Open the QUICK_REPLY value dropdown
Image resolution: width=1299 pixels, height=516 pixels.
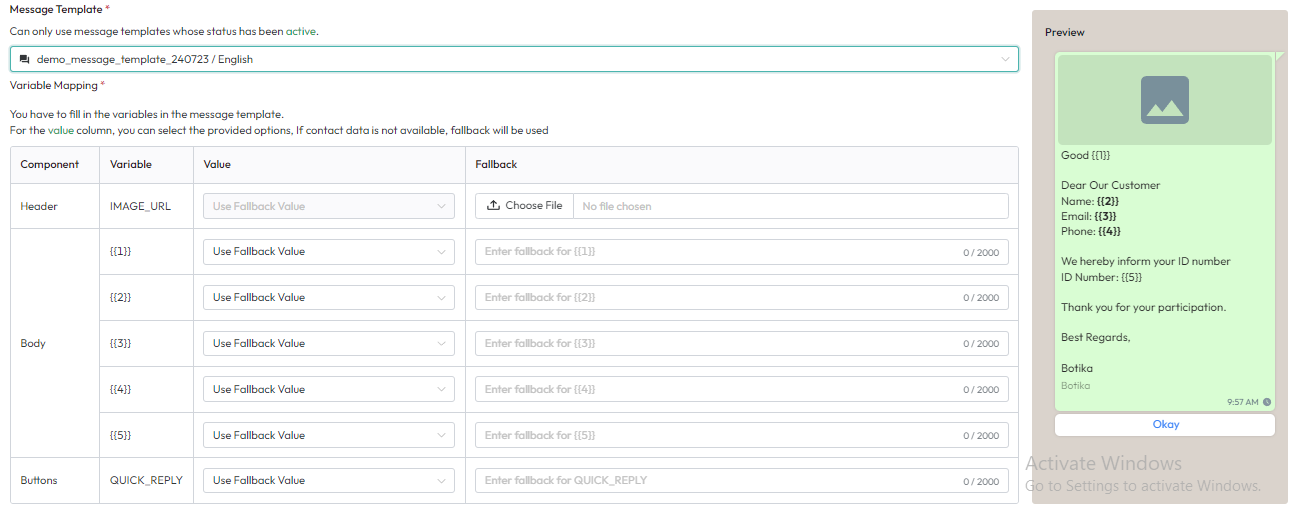[328, 481]
